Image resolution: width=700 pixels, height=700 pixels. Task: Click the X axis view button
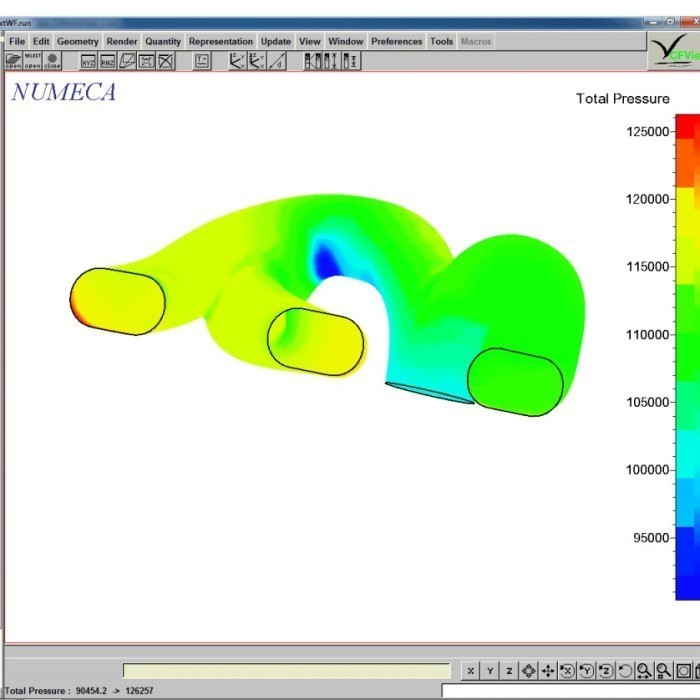point(471,671)
